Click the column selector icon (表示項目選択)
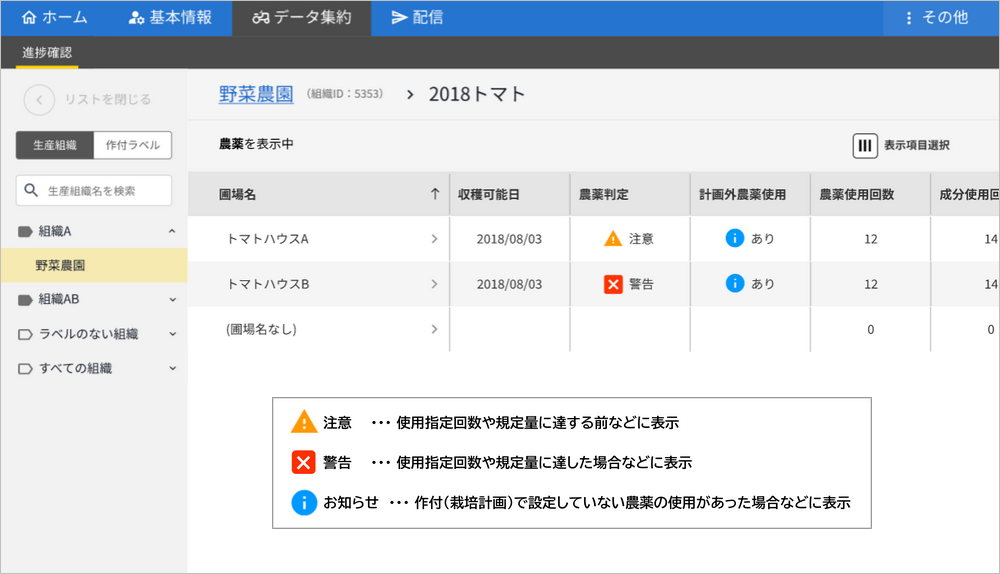 (x=864, y=145)
